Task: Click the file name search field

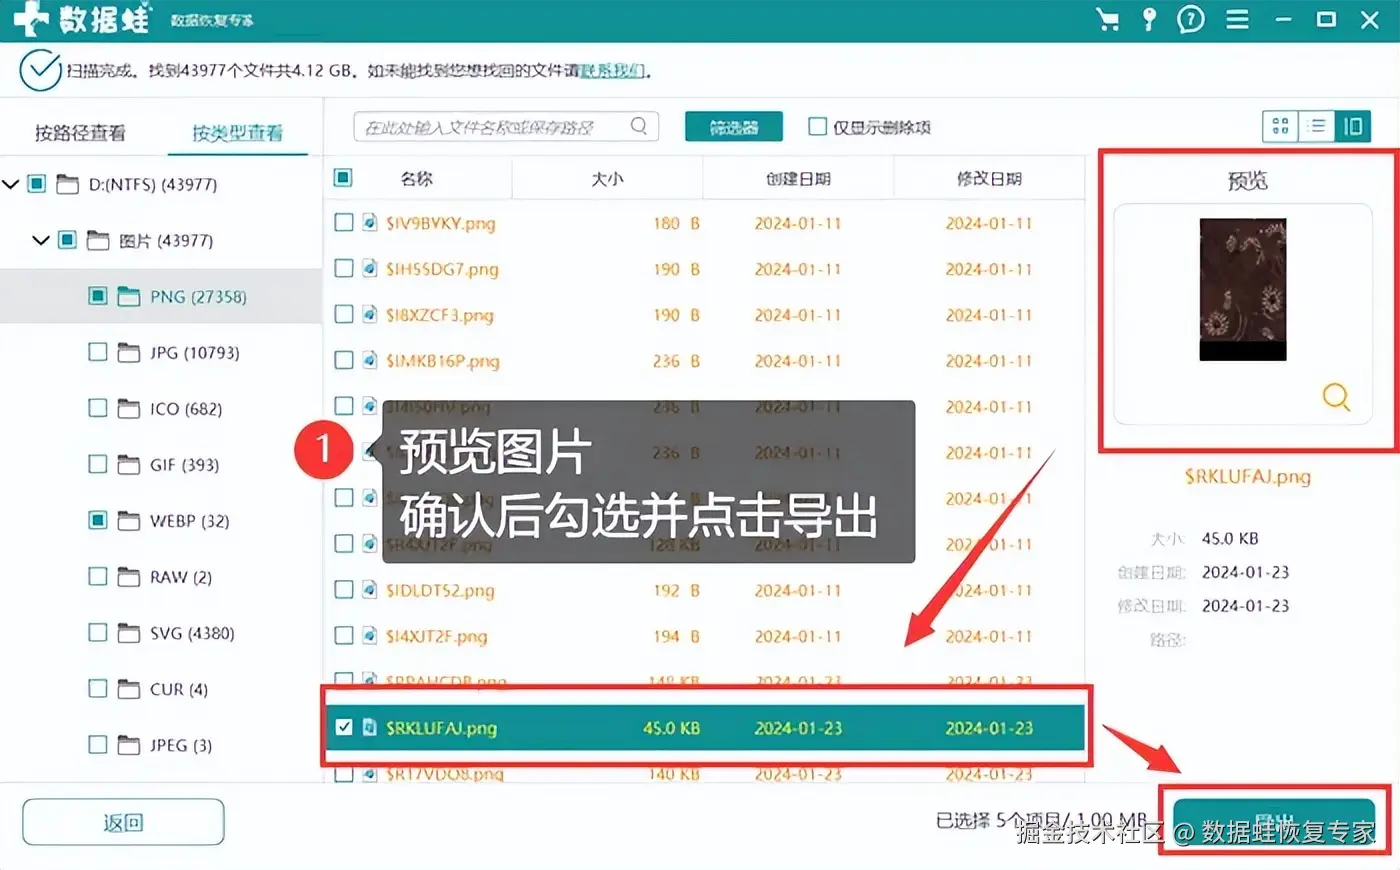Action: pos(506,126)
